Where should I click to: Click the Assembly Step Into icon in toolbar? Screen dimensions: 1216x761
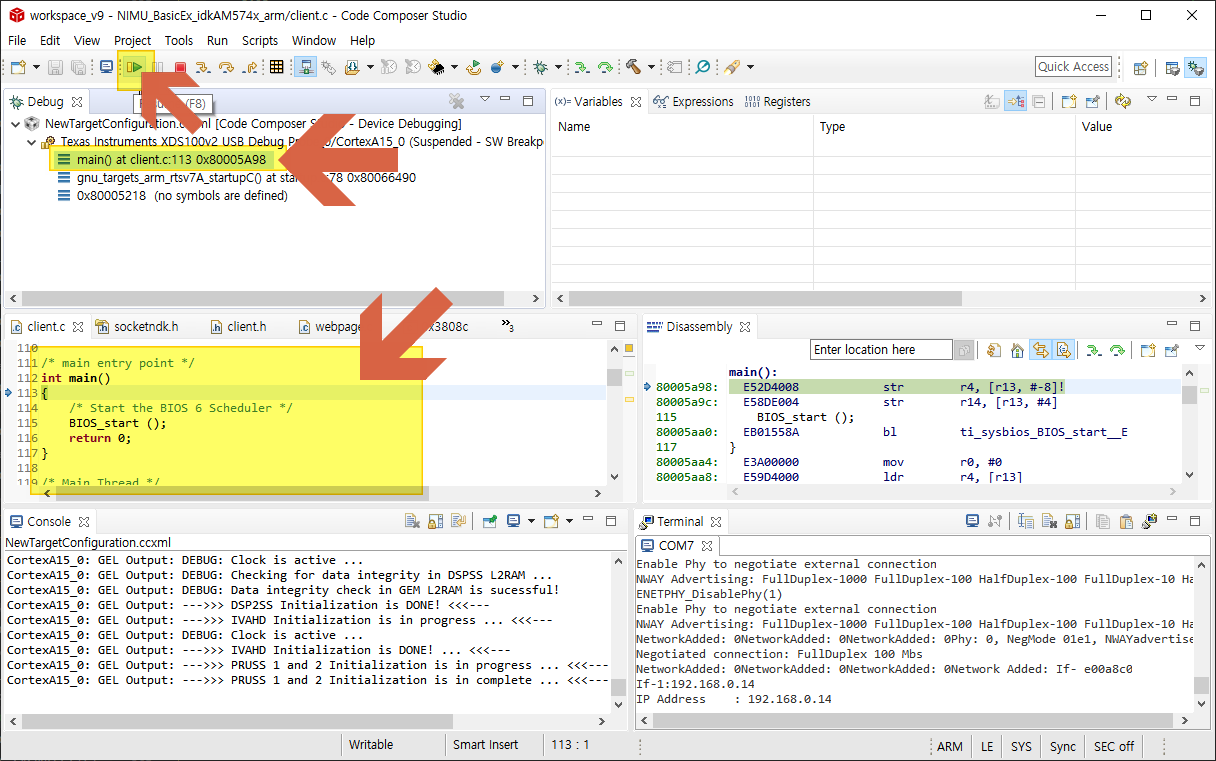pyautogui.click(x=582, y=67)
